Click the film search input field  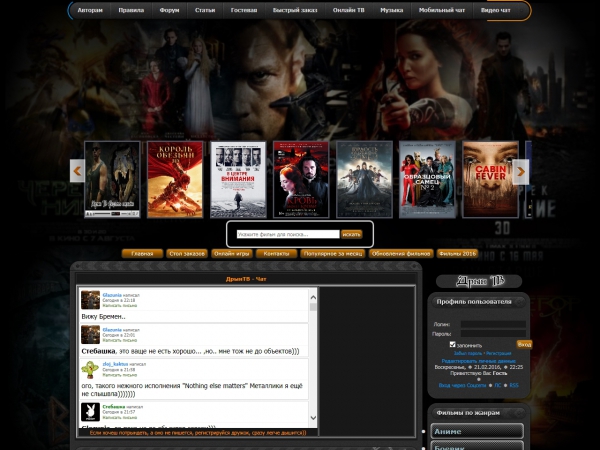tap(288, 234)
